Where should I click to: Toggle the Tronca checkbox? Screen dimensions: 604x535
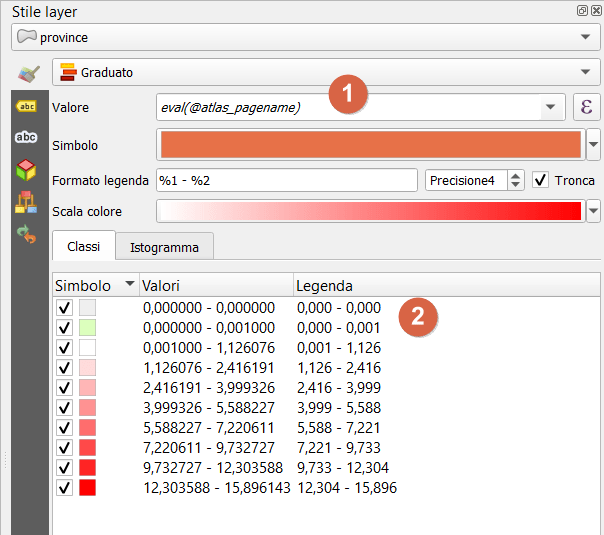click(541, 180)
